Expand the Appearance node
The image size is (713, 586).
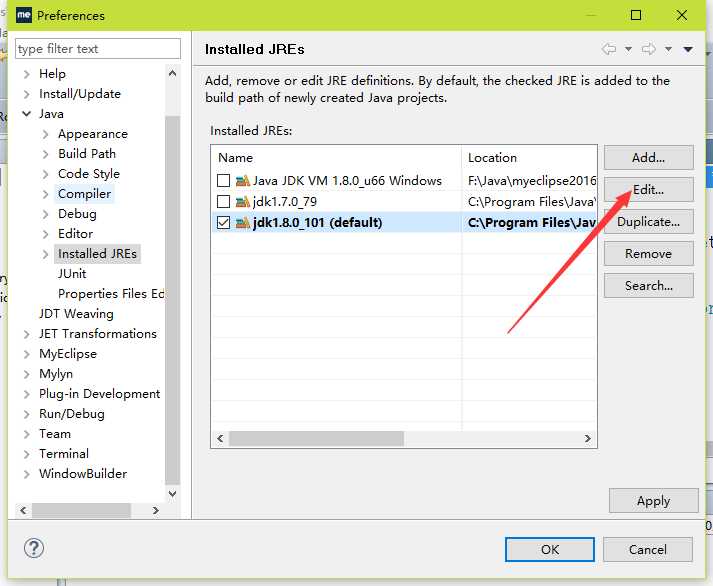(x=45, y=134)
